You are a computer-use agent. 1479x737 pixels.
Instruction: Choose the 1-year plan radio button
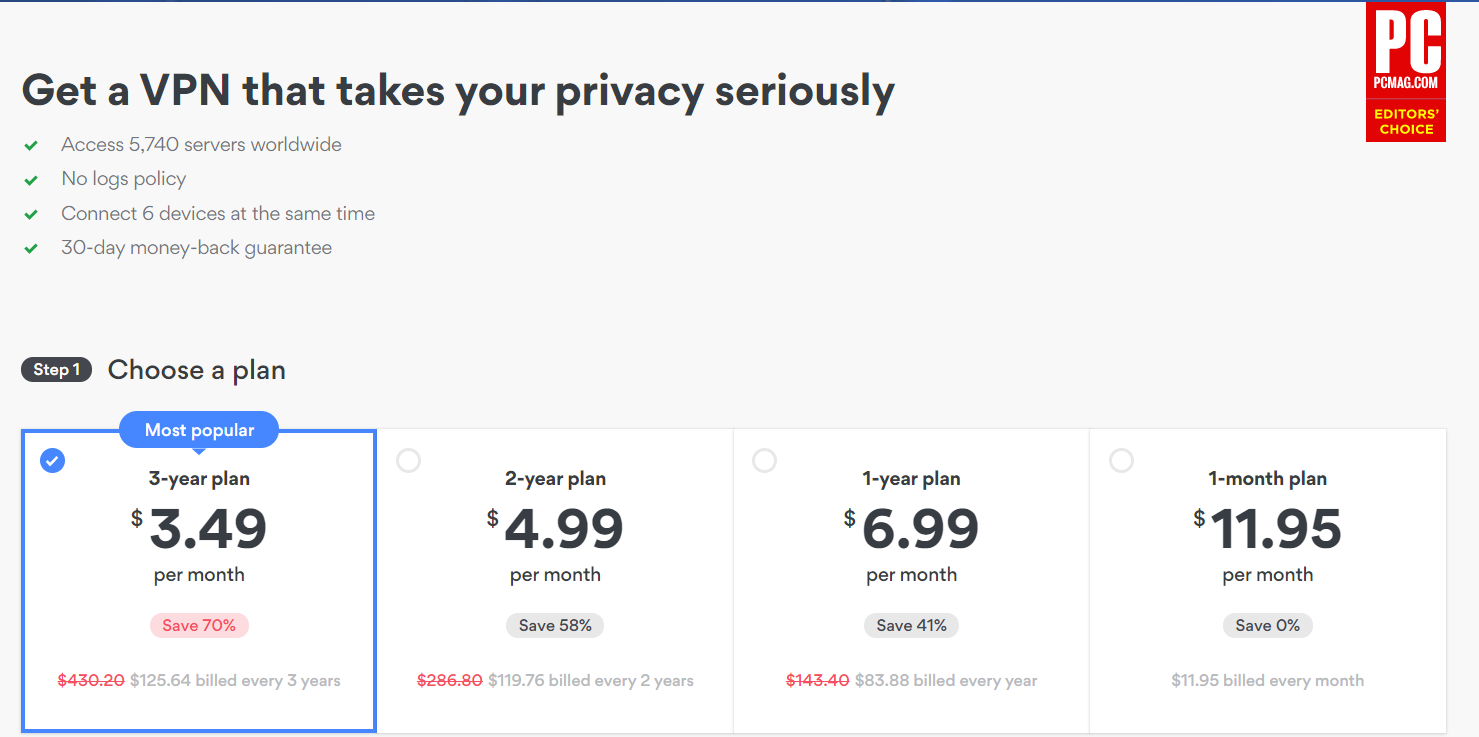coord(764,461)
